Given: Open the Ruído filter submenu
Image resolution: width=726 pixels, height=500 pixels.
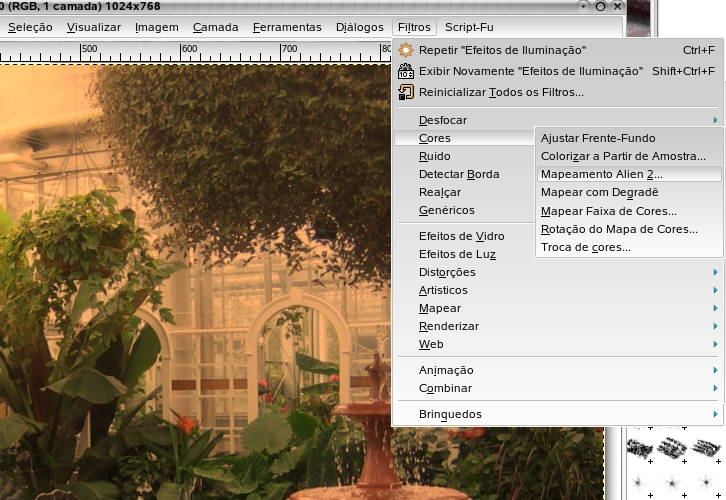Looking at the screenshot, I should click(464, 156).
